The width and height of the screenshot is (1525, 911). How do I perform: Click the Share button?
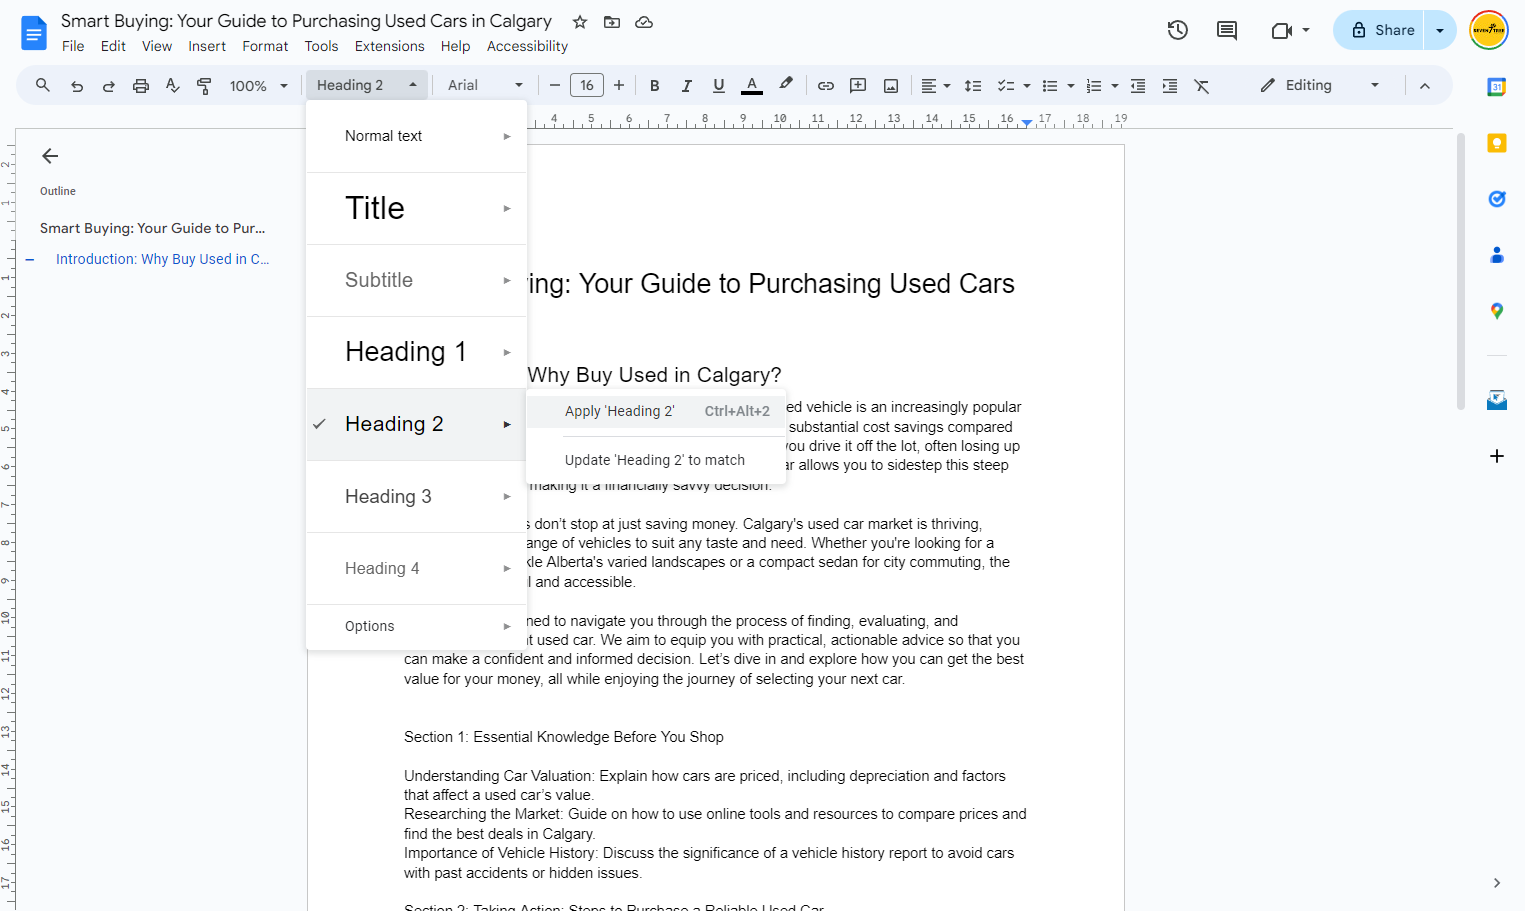coord(1381,30)
